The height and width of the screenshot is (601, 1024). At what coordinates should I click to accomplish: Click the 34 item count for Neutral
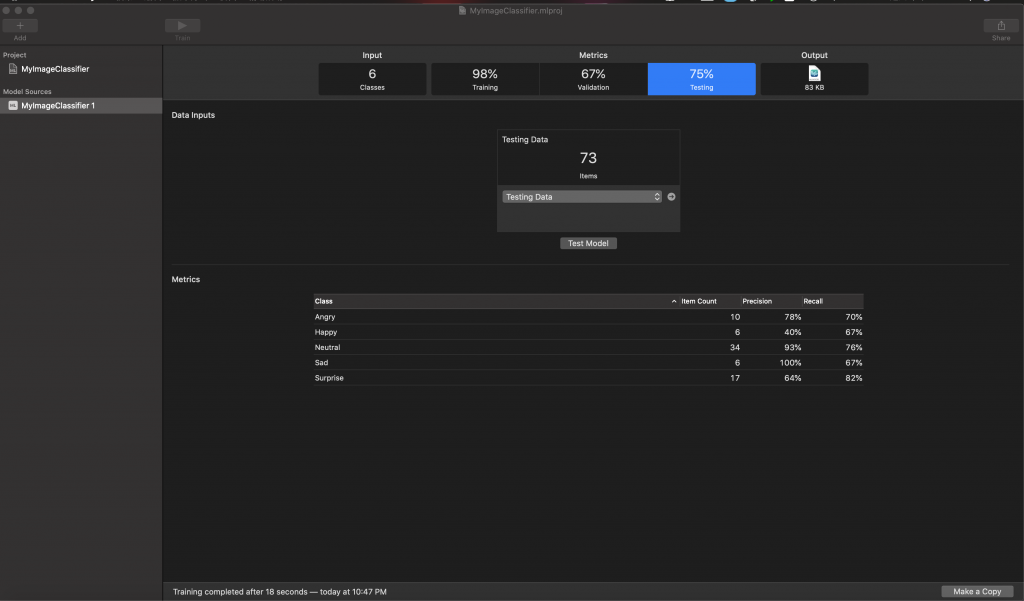click(x=735, y=348)
